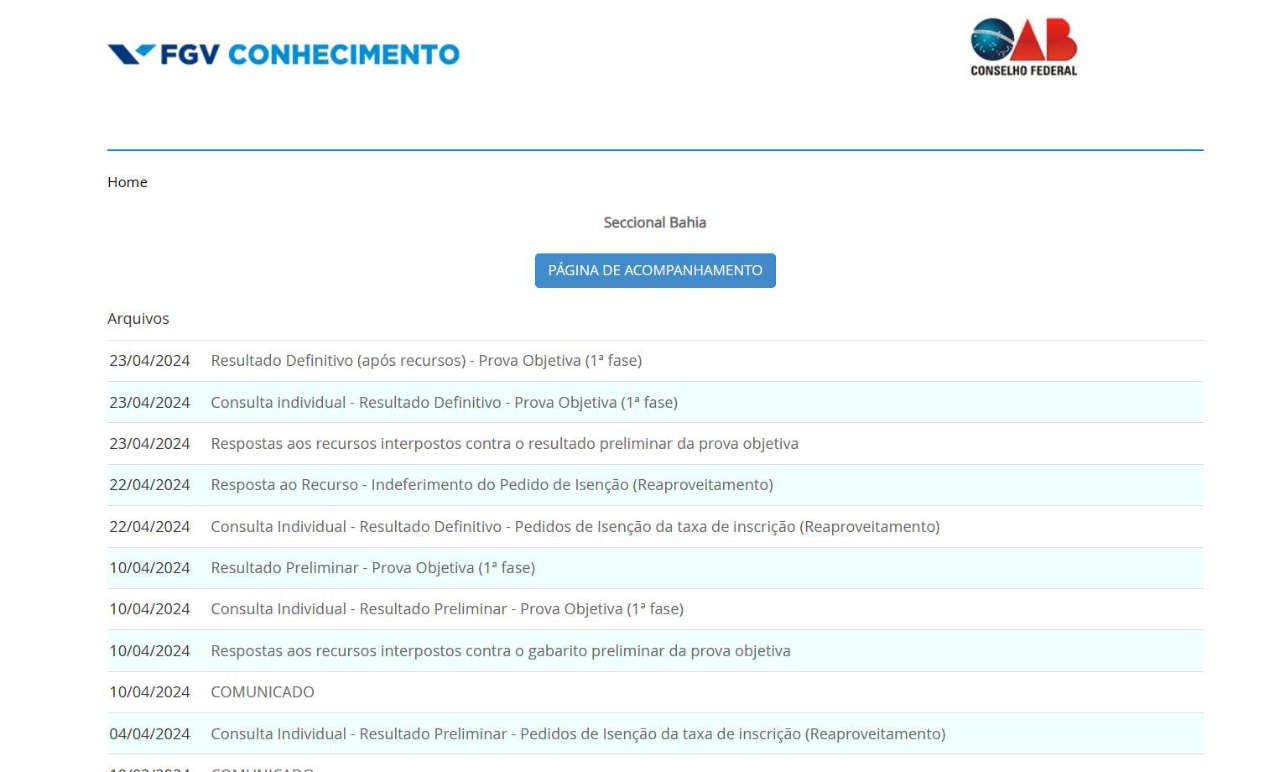The image size is (1280, 772).
Task: Click the 04/04/2024 date cell
Action: (x=150, y=733)
